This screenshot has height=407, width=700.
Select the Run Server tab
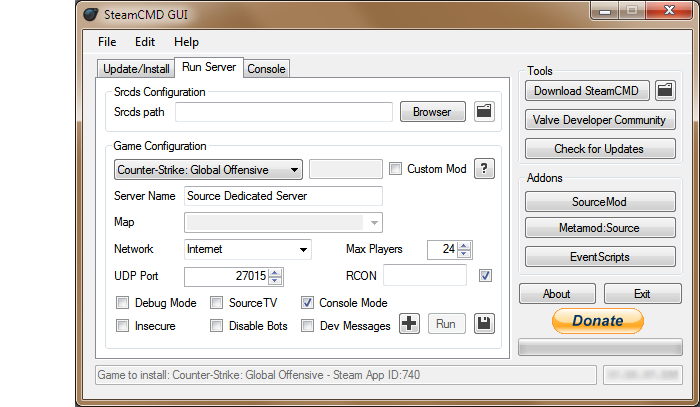[x=209, y=67]
